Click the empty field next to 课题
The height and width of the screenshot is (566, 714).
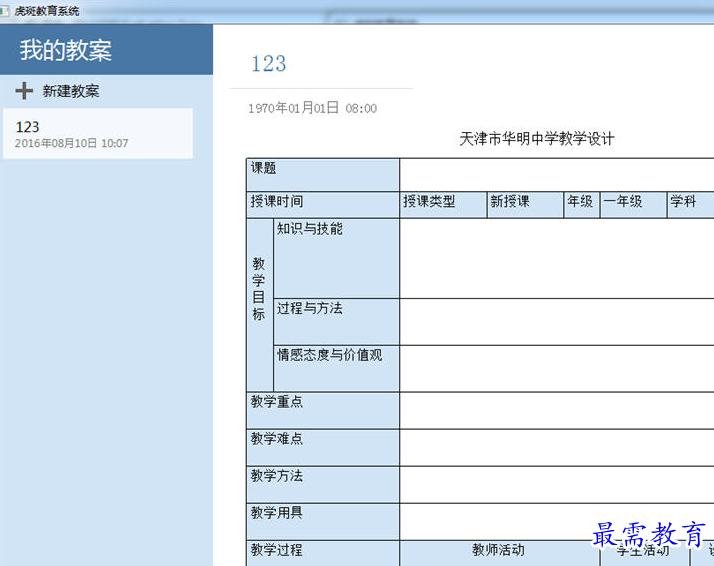(556, 175)
